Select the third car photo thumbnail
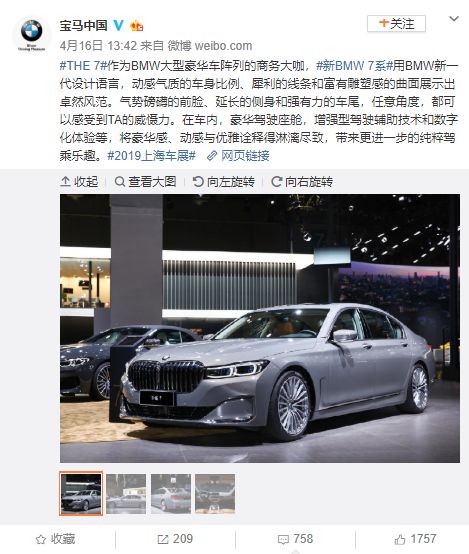This screenshot has width=469, height=554. click(171, 494)
